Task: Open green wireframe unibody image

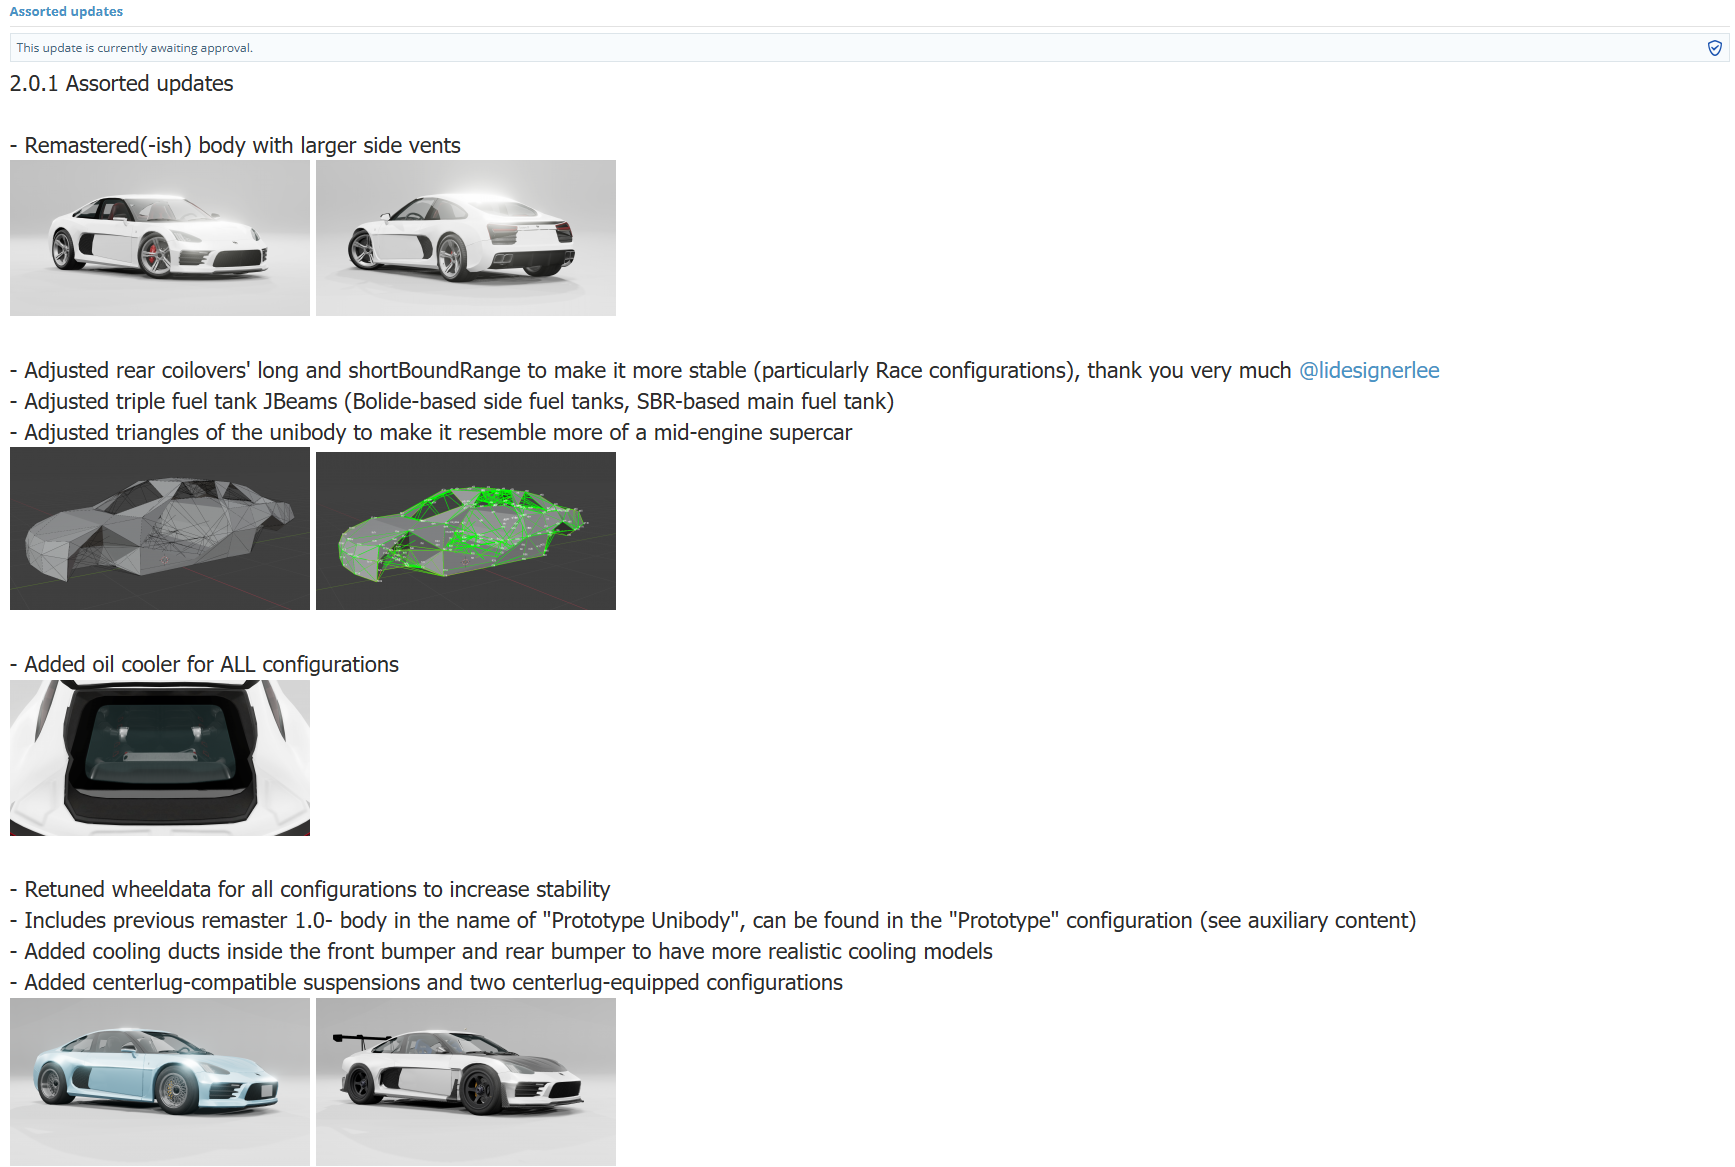Action: tap(466, 531)
